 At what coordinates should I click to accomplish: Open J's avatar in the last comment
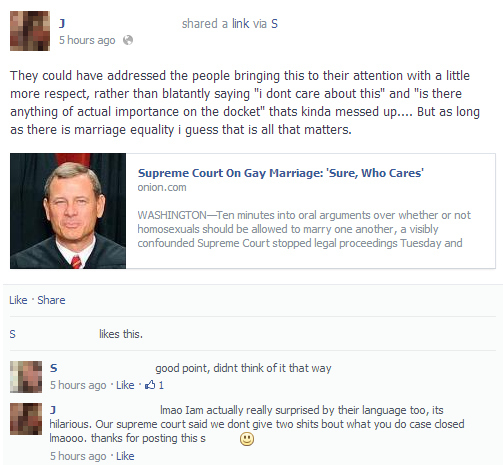pos(26,419)
